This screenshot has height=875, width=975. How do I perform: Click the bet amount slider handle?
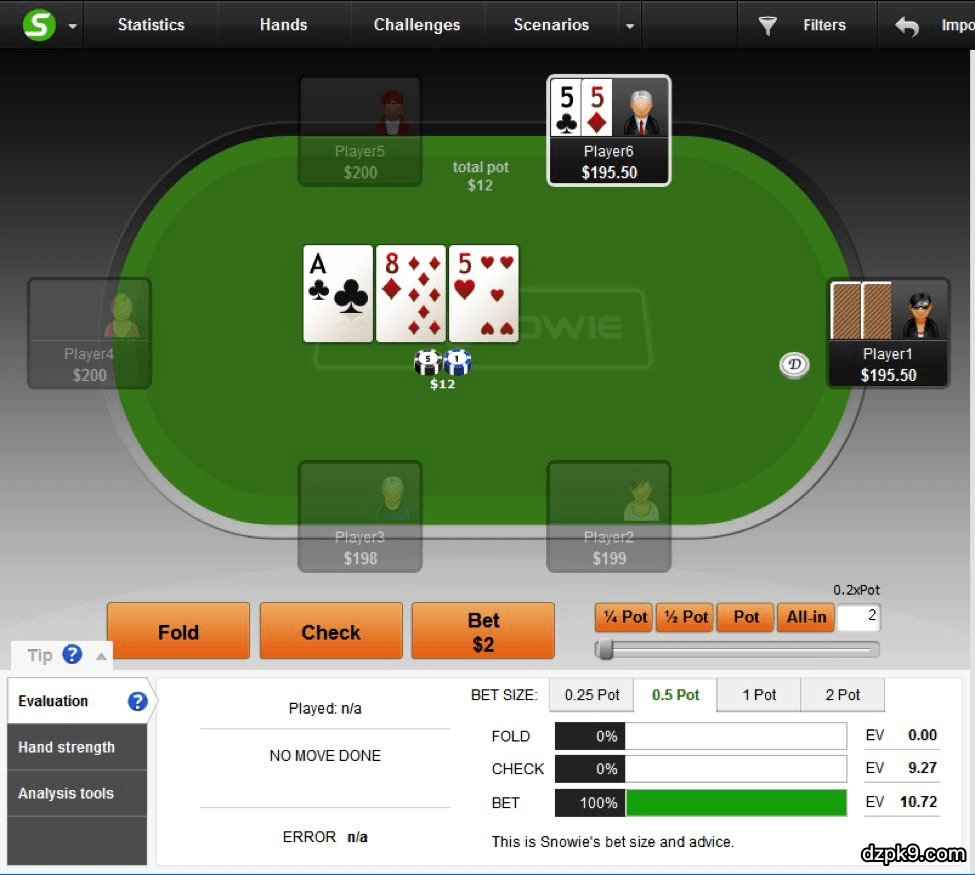(604, 649)
